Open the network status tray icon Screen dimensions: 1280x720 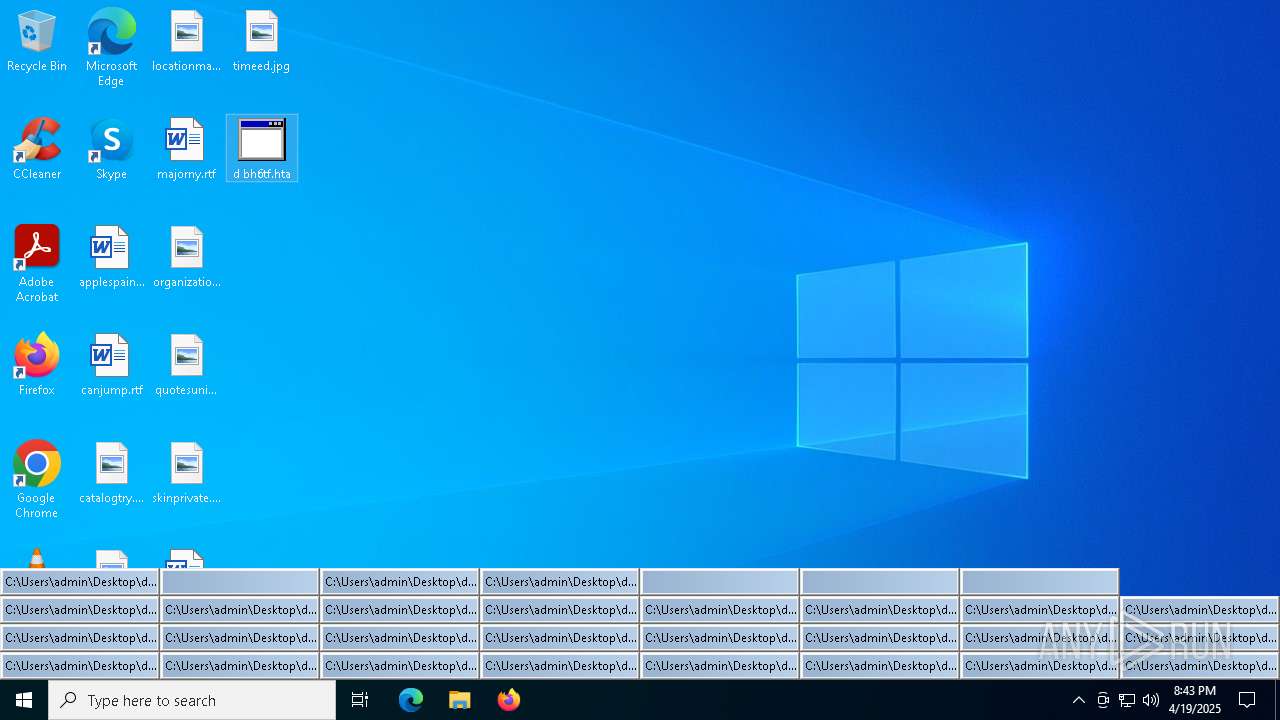click(x=1127, y=700)
